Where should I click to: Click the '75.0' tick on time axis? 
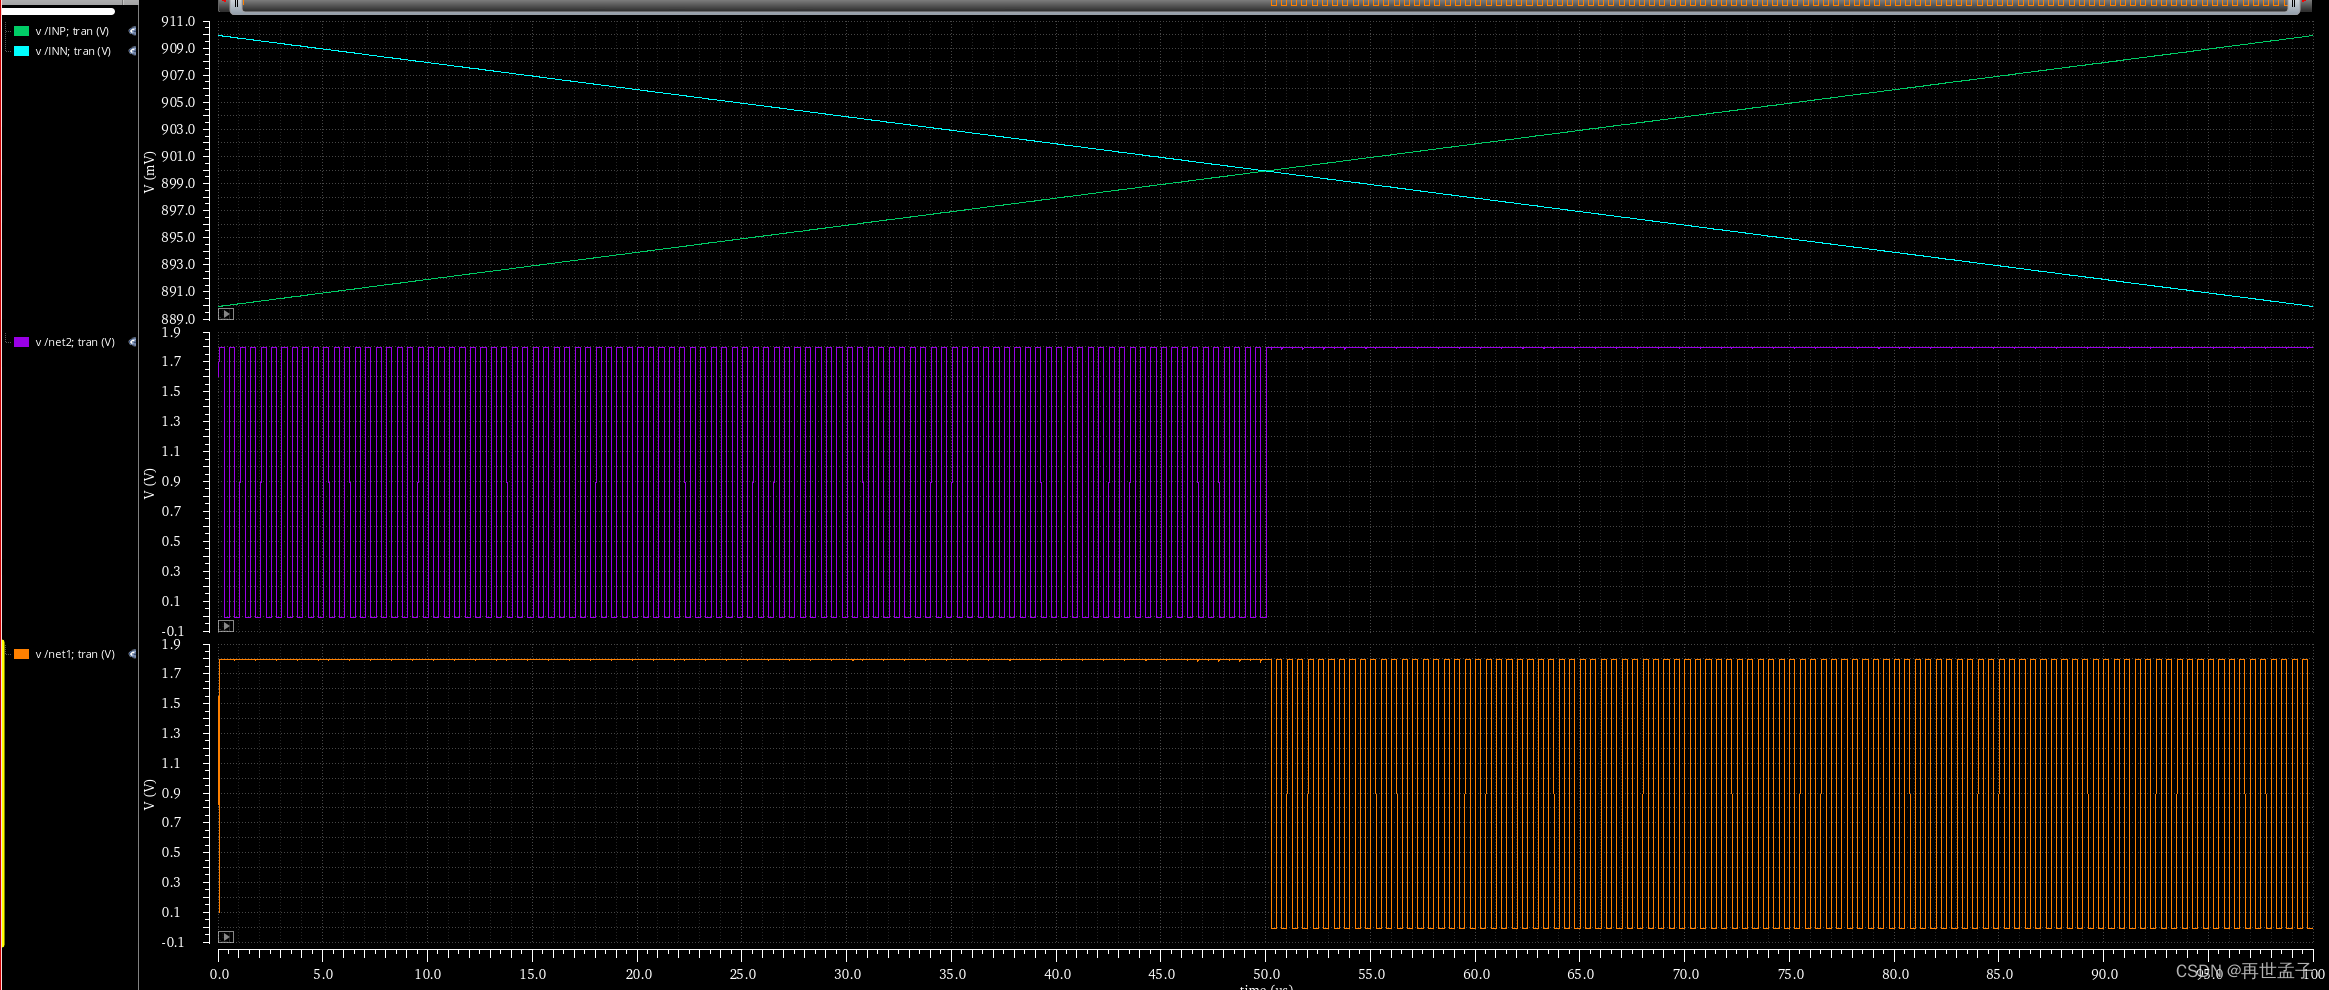tap(1790, 974)
